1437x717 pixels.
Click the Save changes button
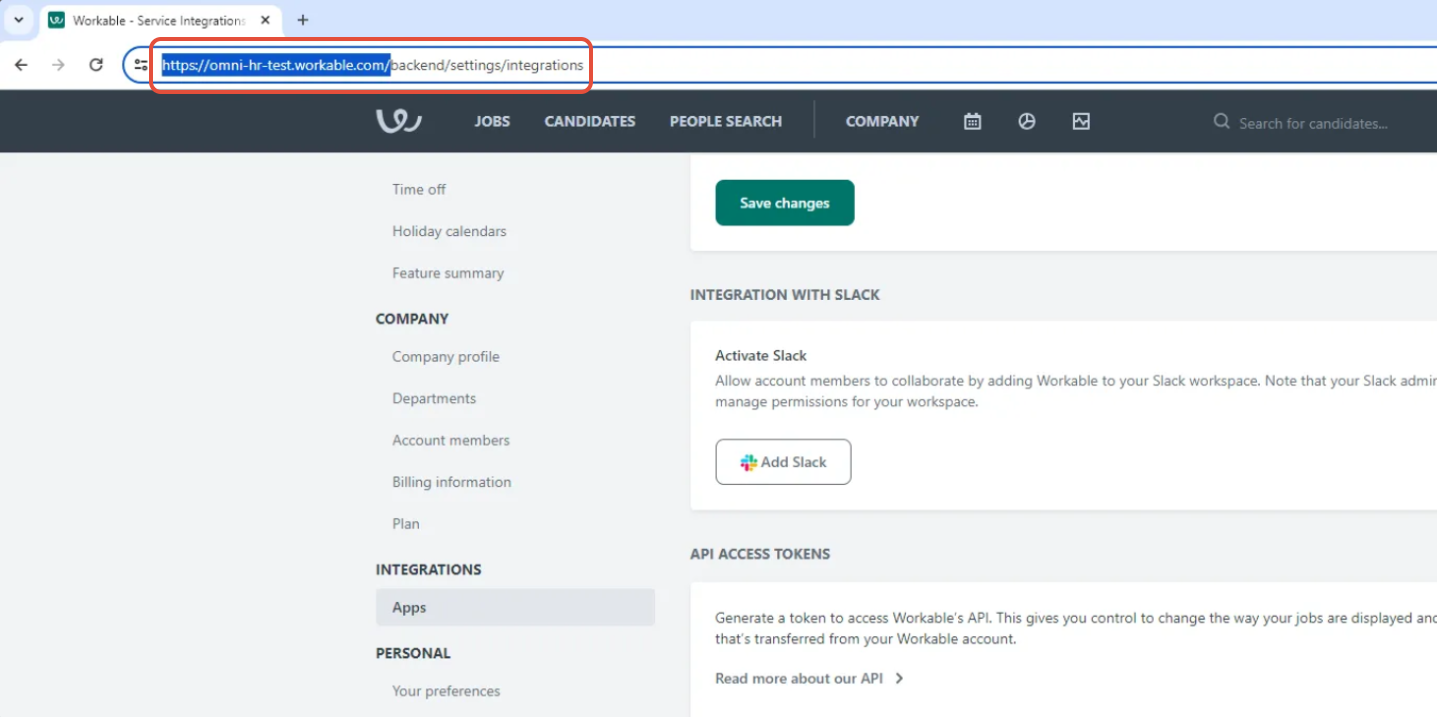tap(785, 203)
